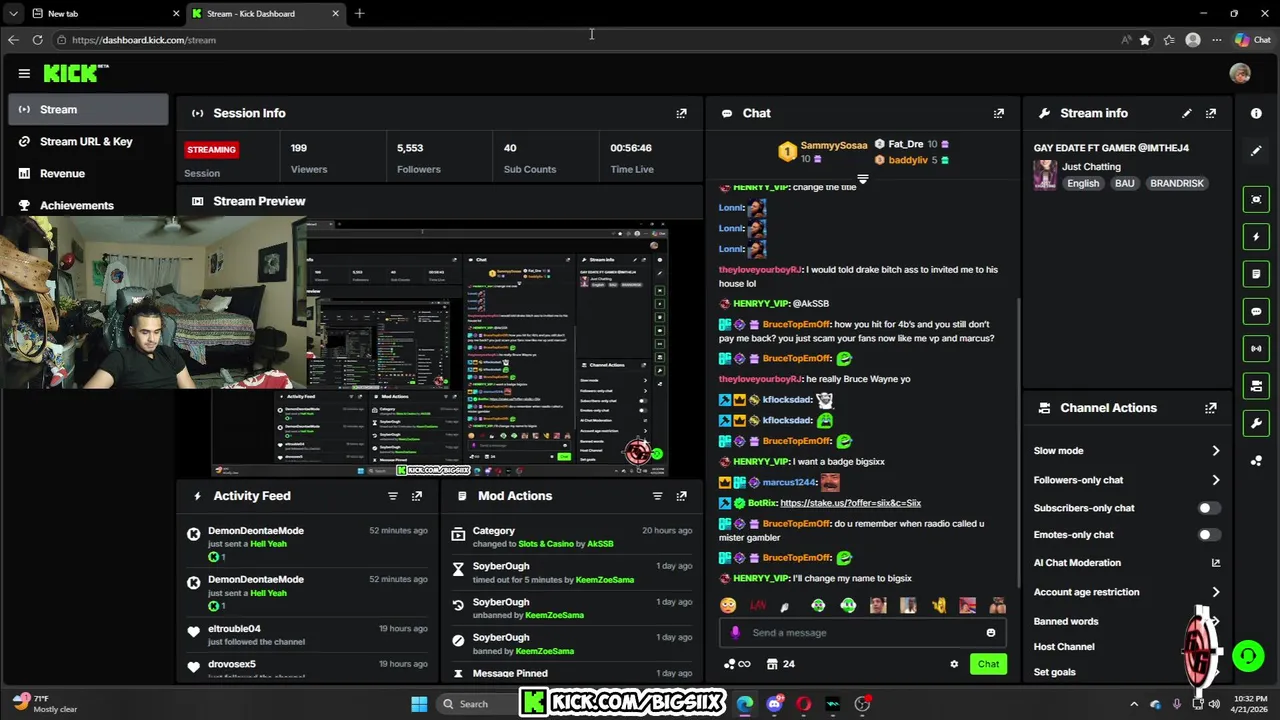Image resolution: width=1280 pixels, height=720 pixels.
Task: Toggle the broadcast session widget in the right sidebar
Action: pos(1256,348)
